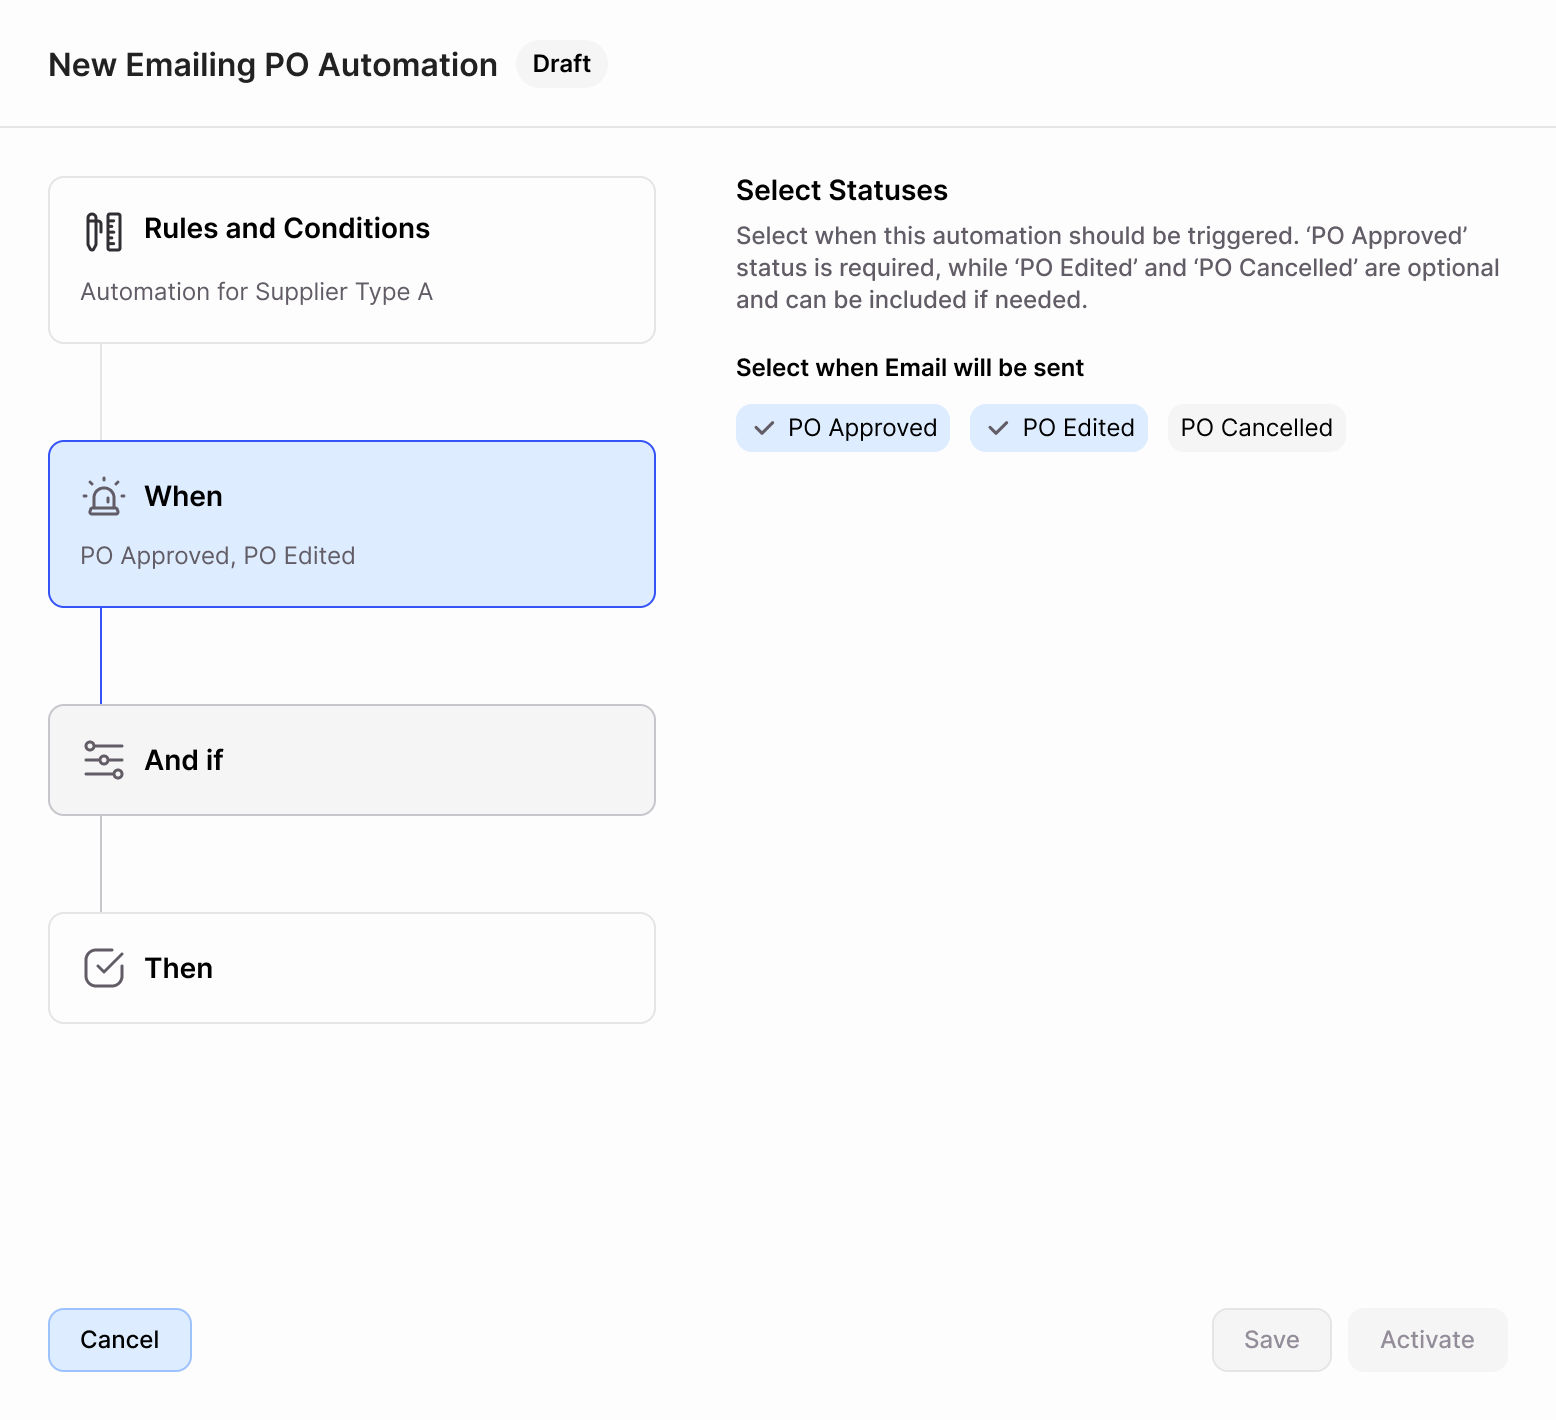Click the Draft status badge
The image size is (1556, 1420).
[561, 63]
